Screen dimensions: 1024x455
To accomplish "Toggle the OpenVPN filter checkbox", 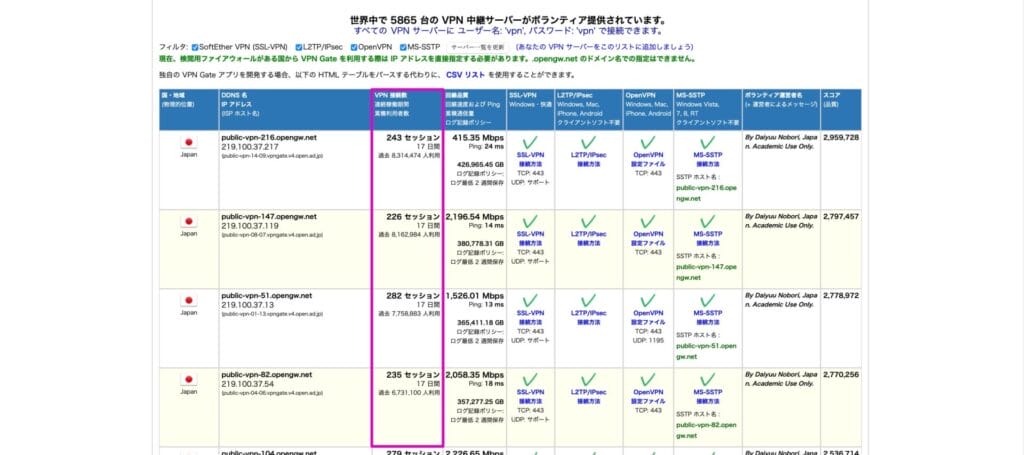I will click(x=354, y=48).
